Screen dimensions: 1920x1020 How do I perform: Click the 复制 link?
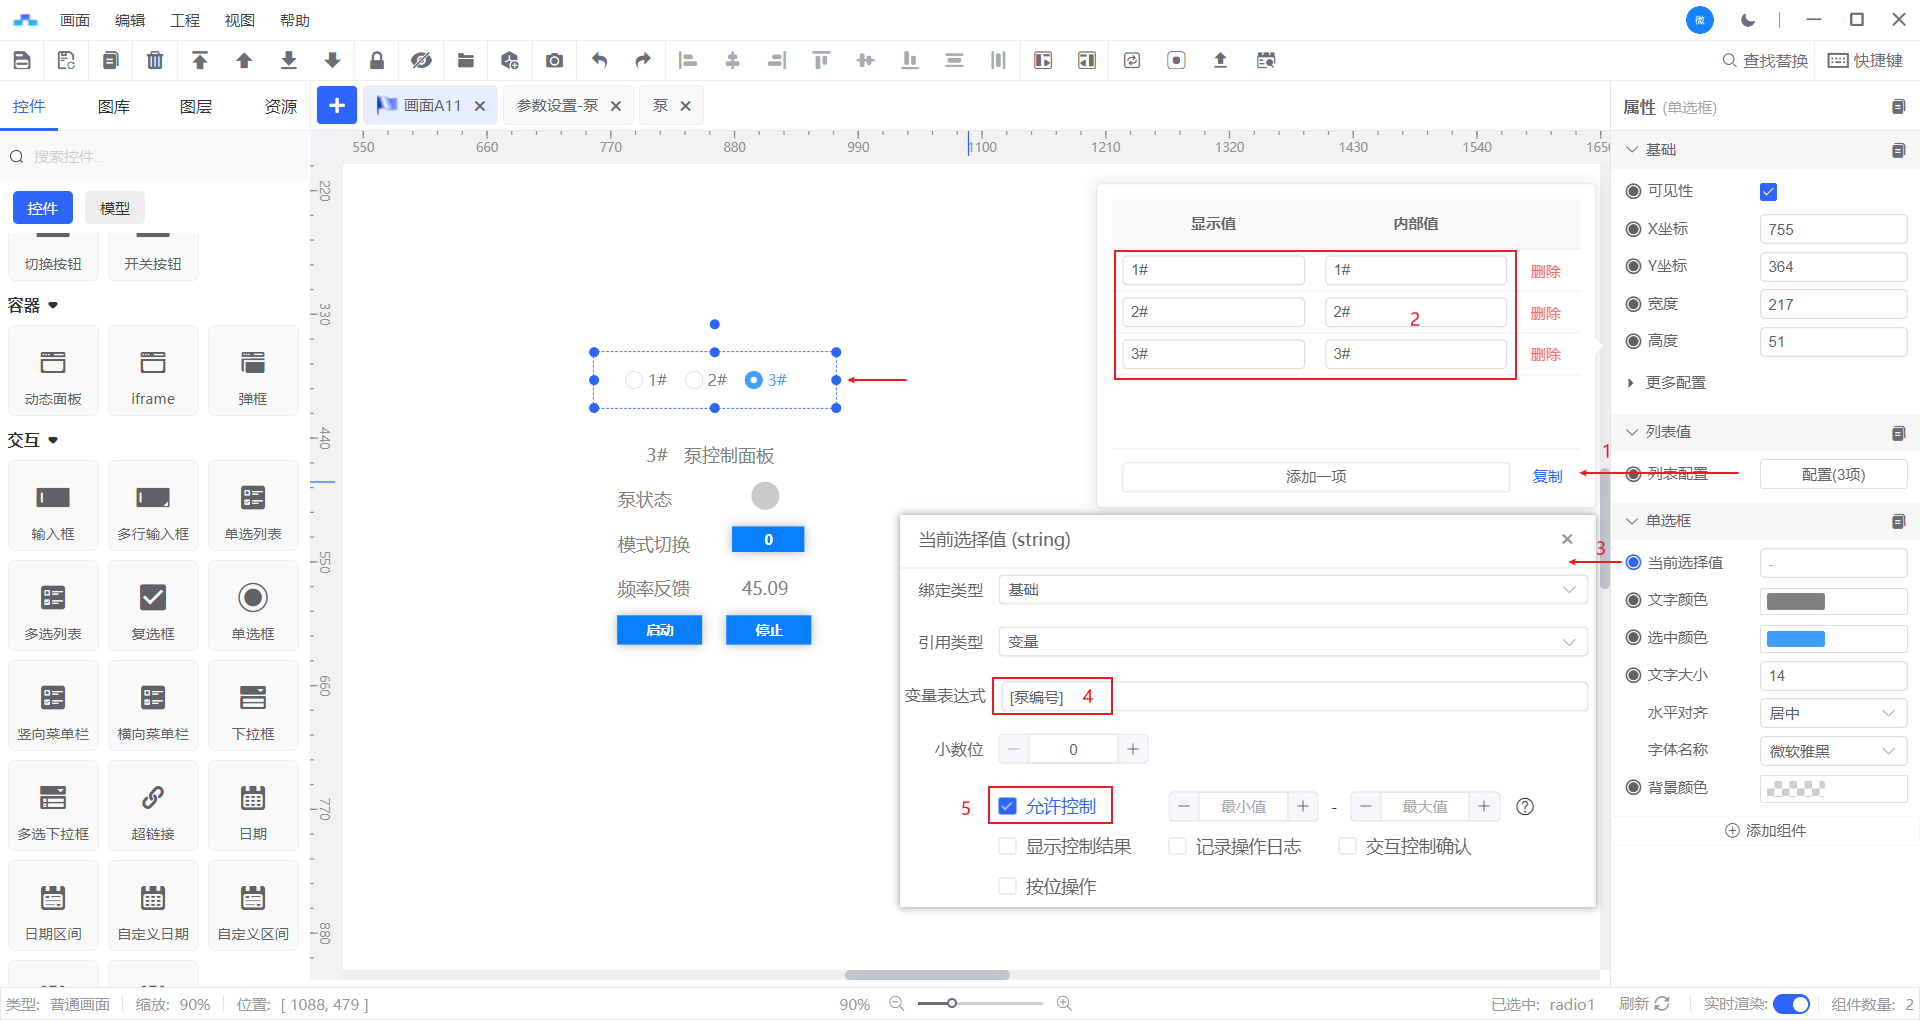(1547, 477)
